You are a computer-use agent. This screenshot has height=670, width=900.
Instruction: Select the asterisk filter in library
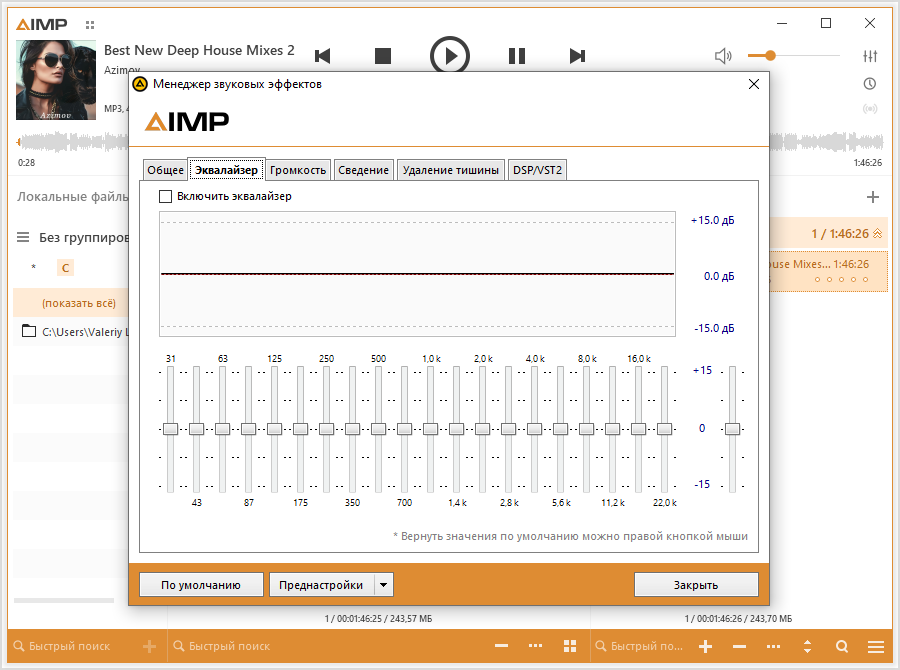tap(34, 268)
